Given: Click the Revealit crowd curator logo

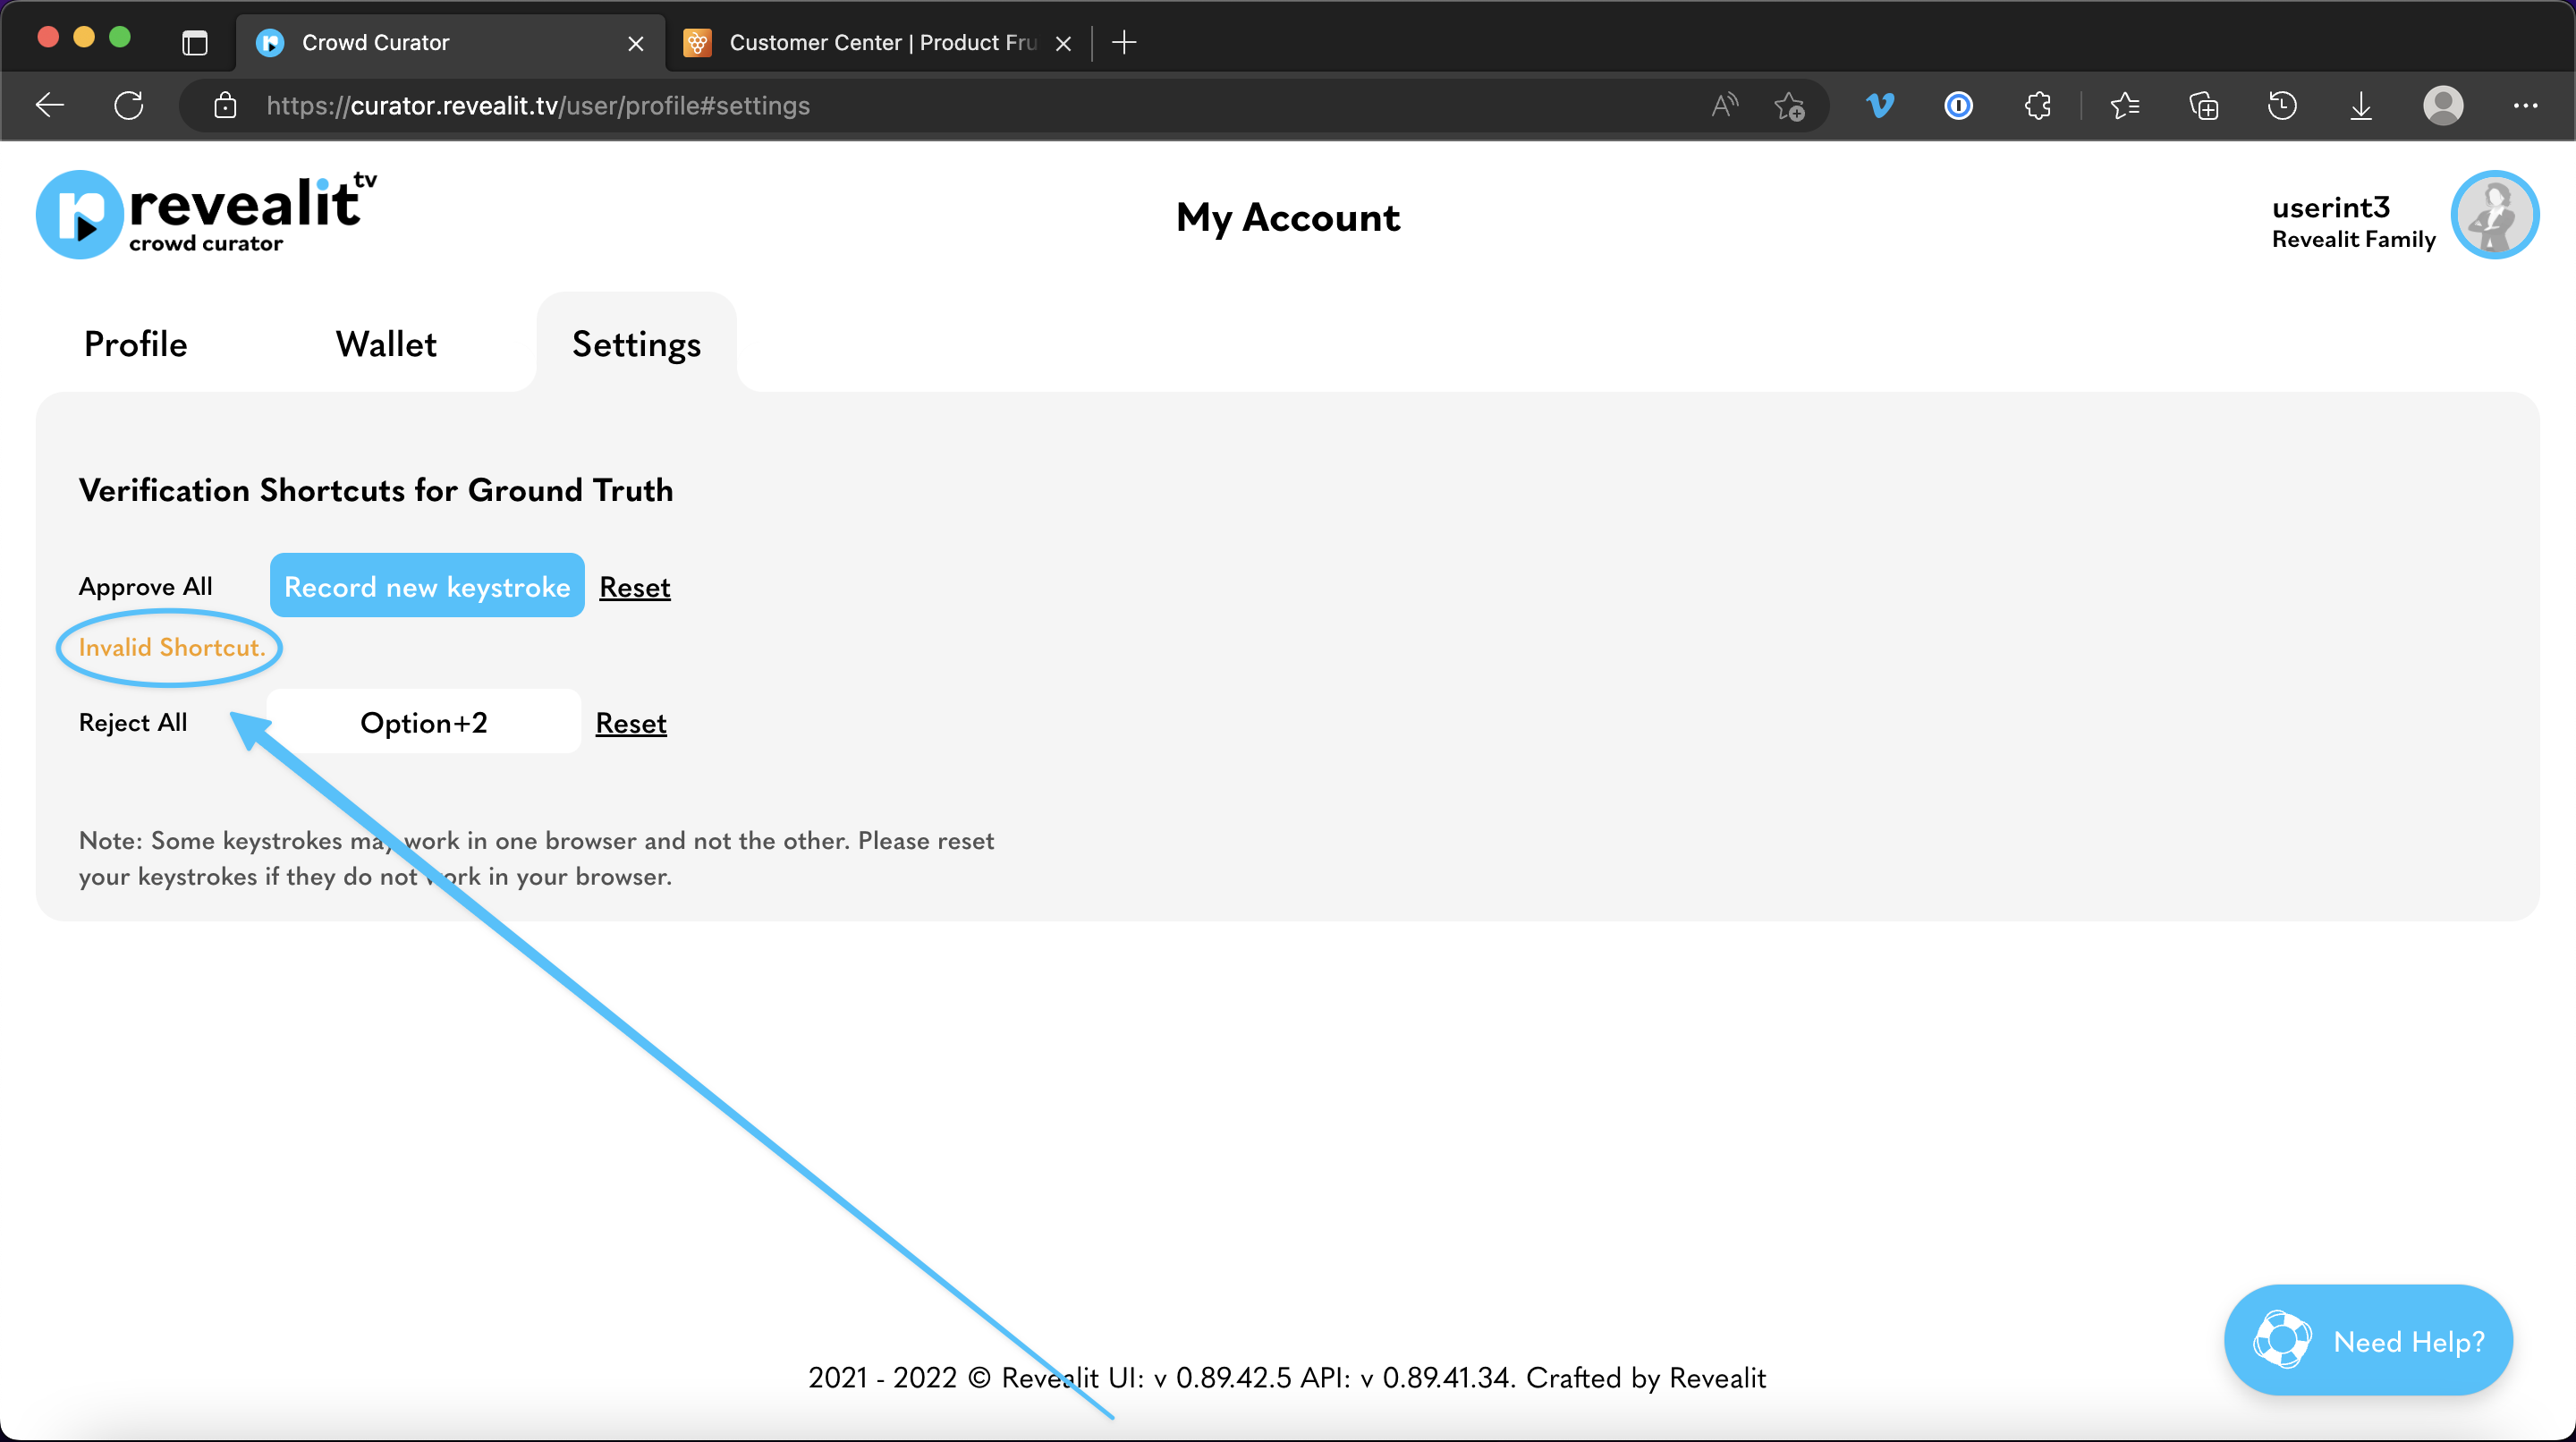Looking at the screenshot, I should [206, 213].
